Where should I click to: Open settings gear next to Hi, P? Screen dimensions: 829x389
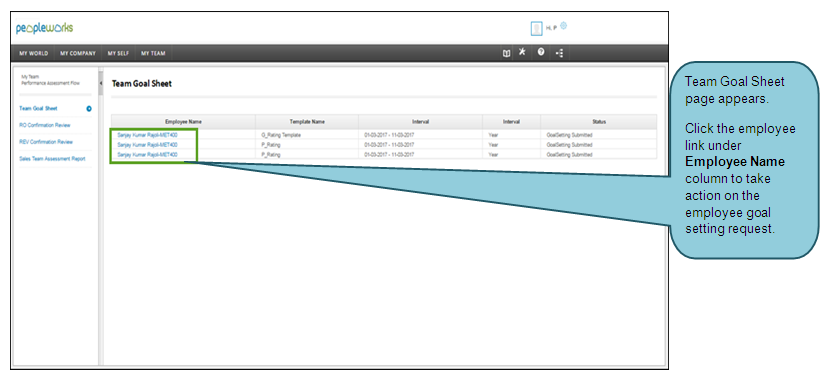point(564,25)
